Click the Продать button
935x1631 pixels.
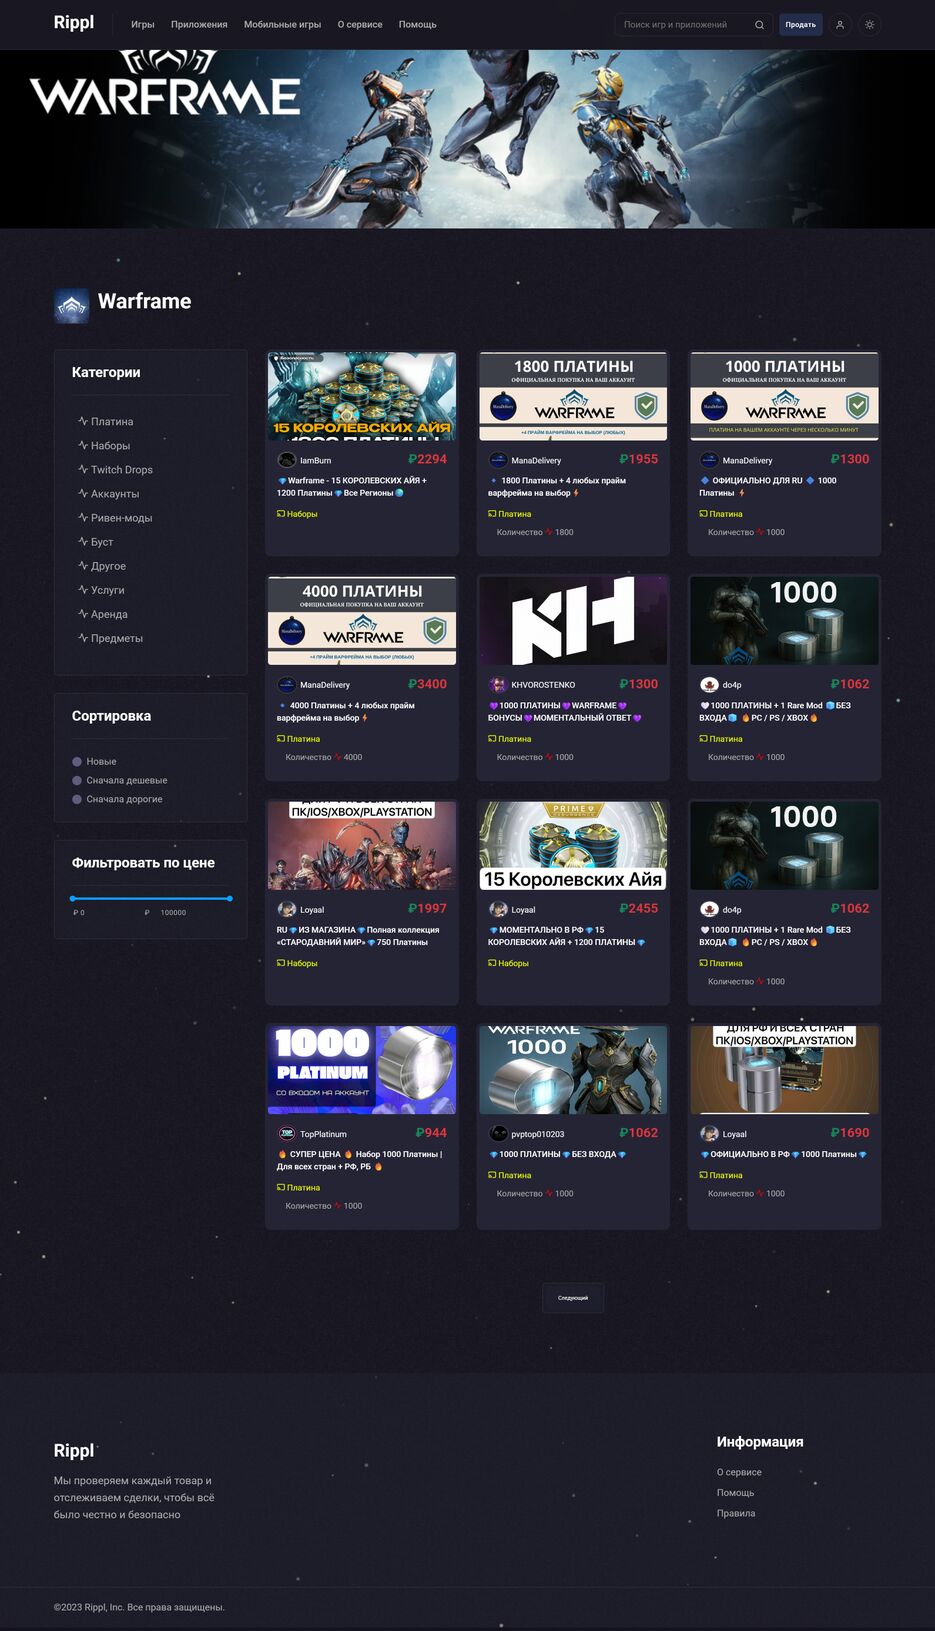(x=800, y=24)
